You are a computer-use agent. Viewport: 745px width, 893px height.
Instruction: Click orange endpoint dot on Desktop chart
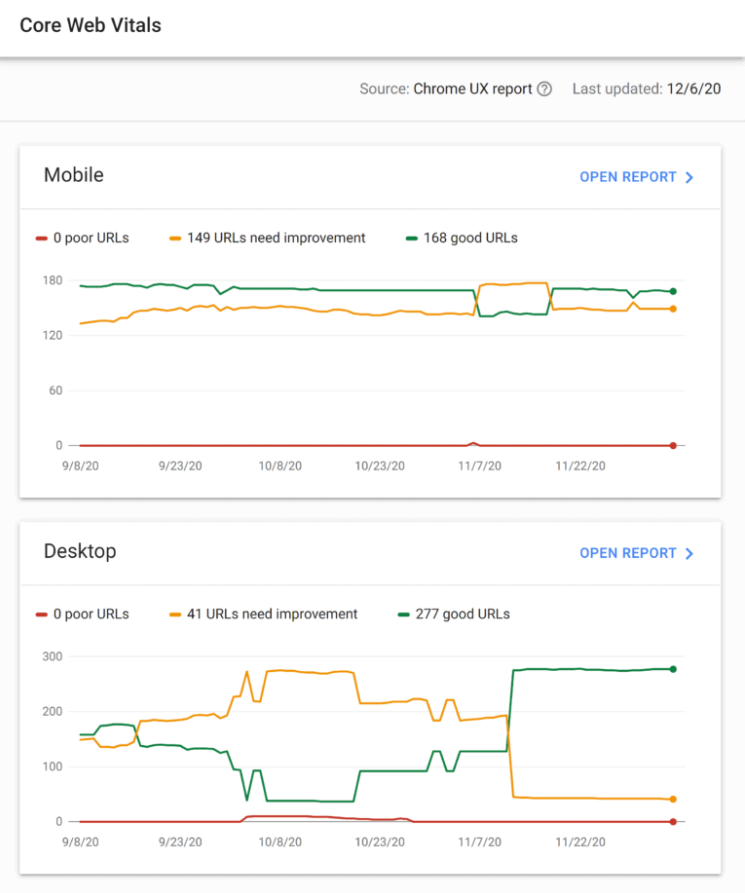(x=673, y=799)
